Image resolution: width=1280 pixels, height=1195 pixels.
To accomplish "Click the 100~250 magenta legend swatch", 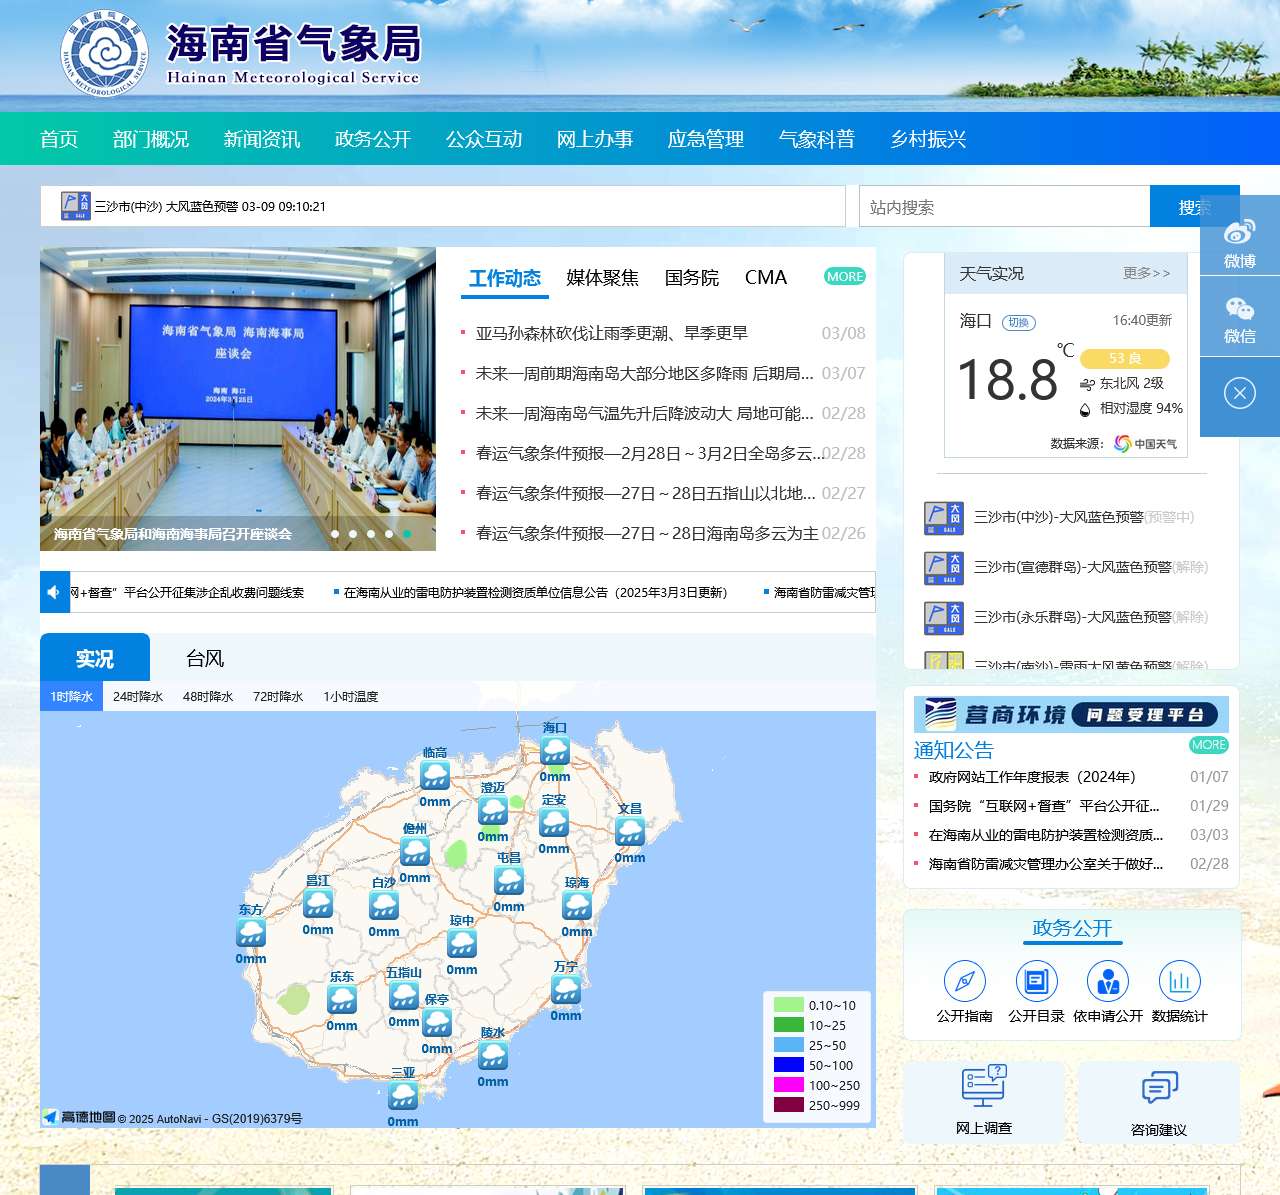I will (x=789, y=1085).
